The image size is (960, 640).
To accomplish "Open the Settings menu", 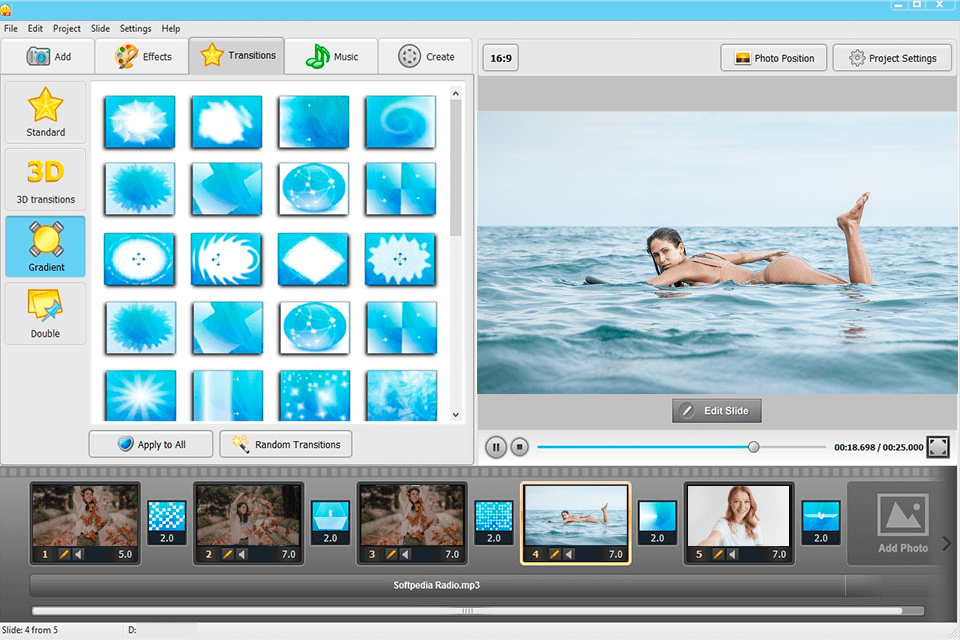I will click(x=135, y=28).
